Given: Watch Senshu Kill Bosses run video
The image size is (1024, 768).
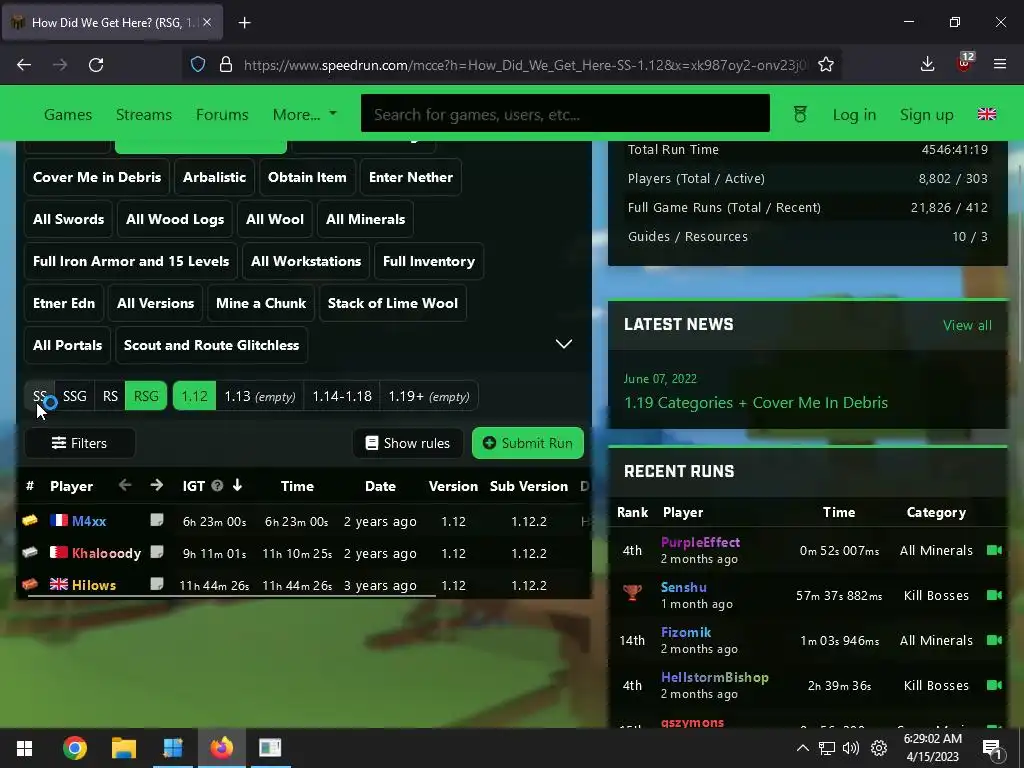Looking at the screenshot, I should click(994, 595).
